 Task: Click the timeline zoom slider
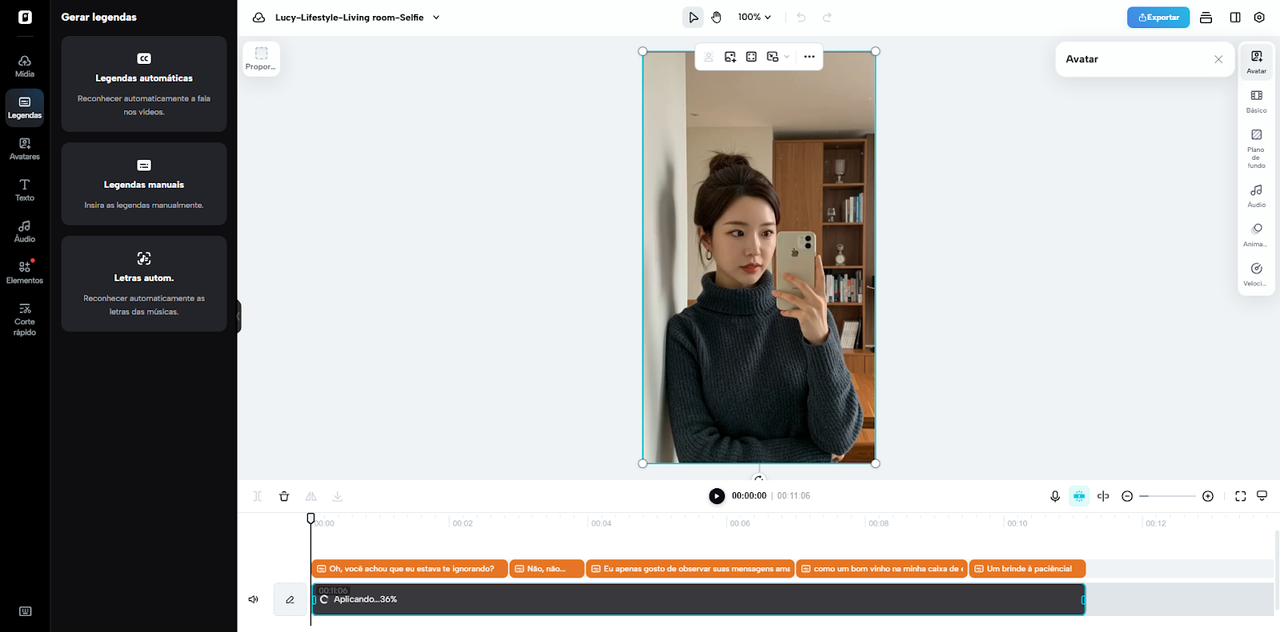coord(1167,496)
